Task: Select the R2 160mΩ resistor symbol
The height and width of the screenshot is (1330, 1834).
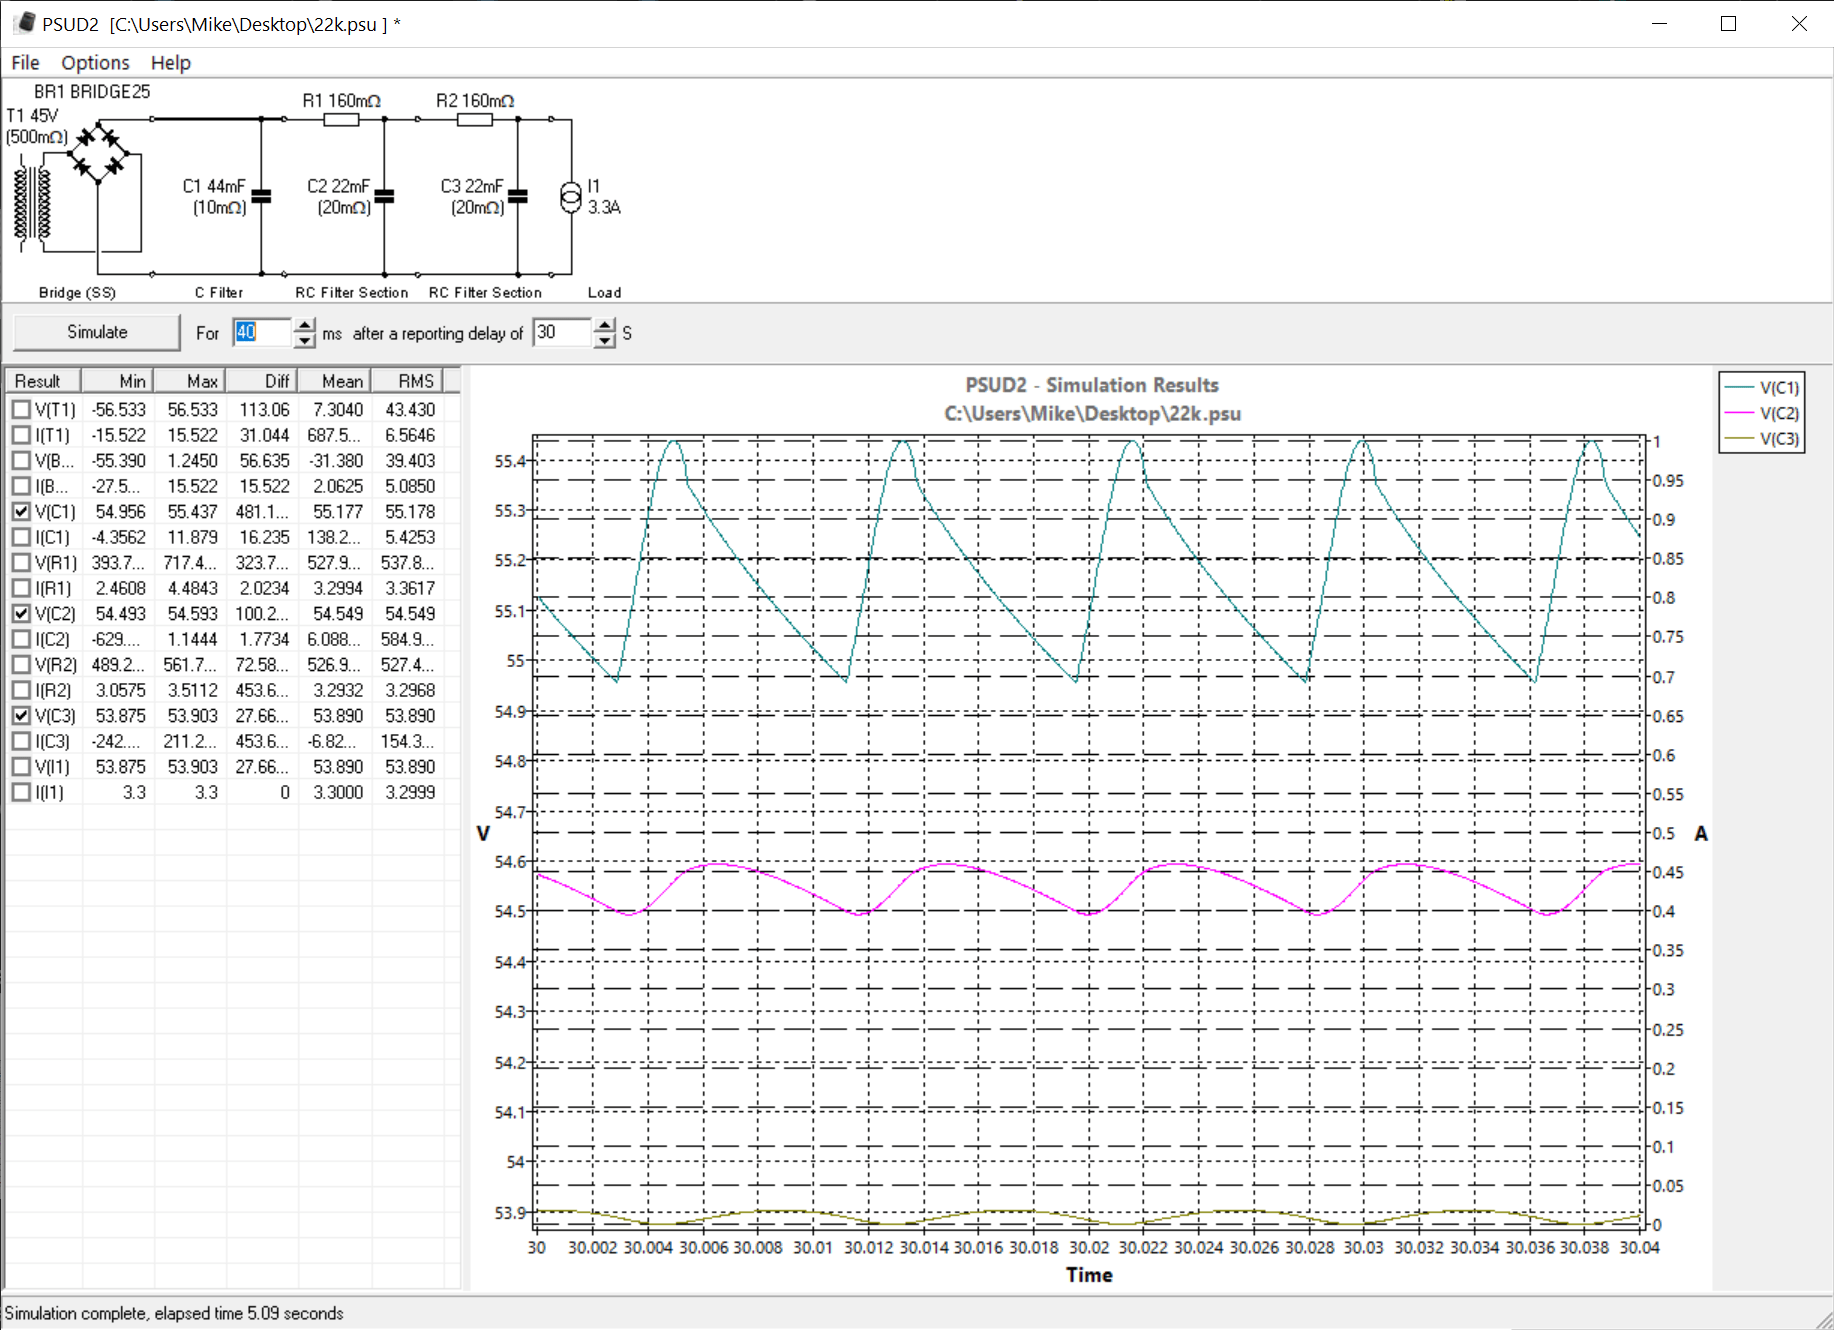Action: pos(475,119)
